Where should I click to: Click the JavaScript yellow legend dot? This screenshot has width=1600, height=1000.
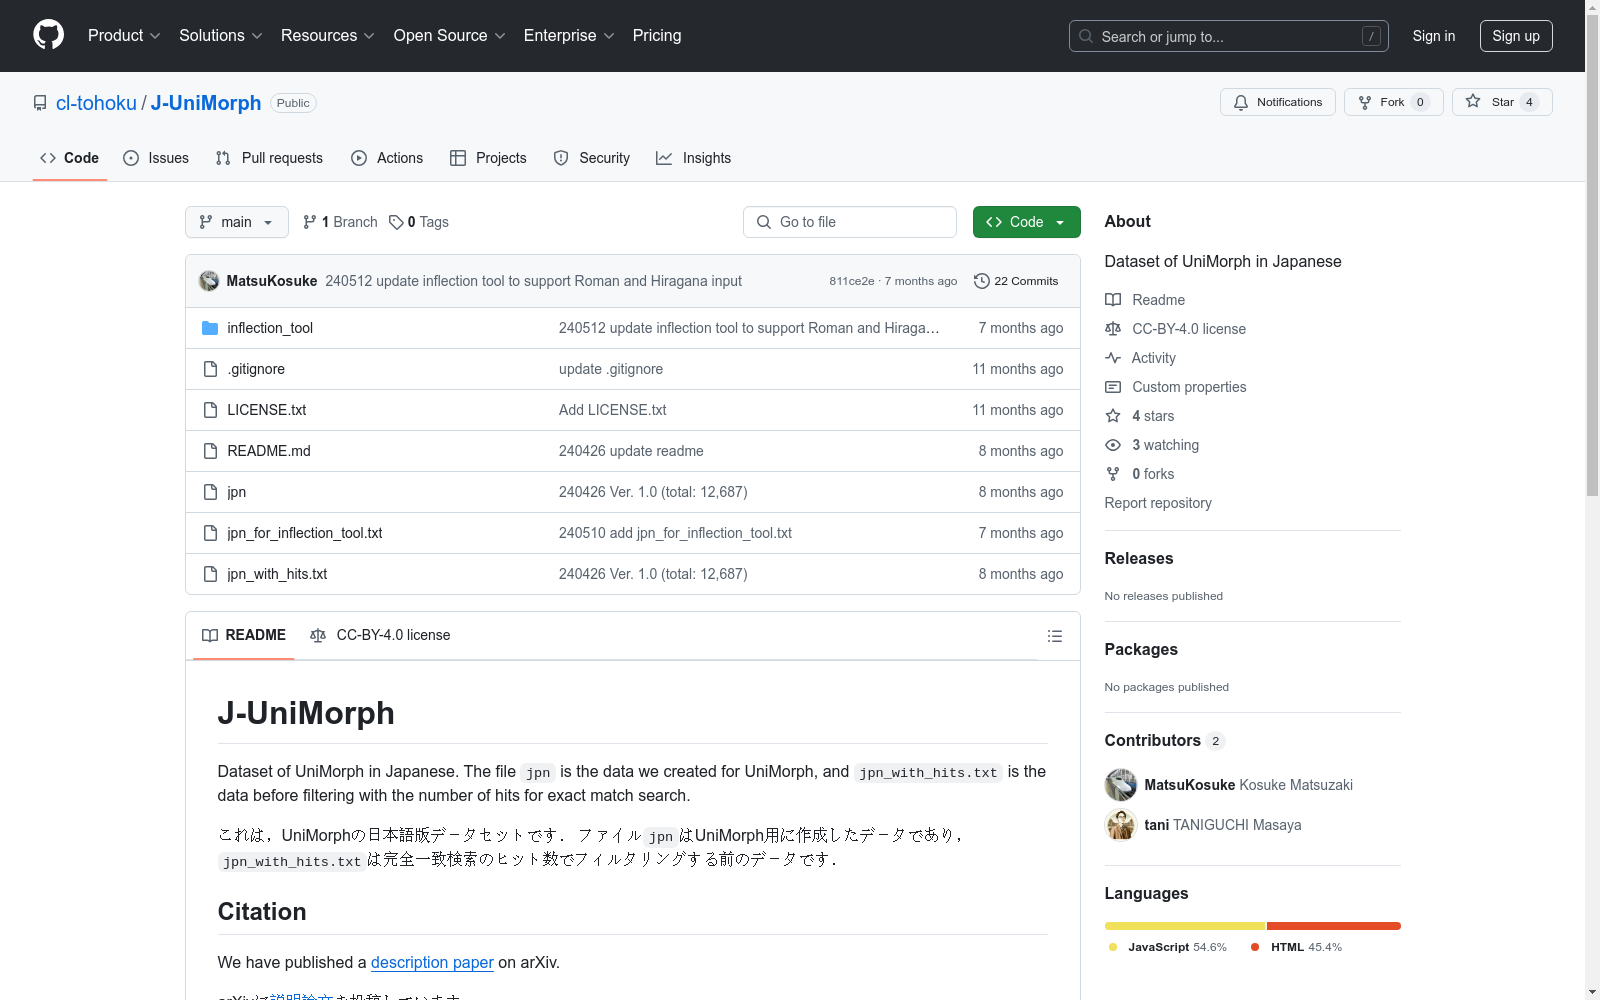coord(1113,947)
